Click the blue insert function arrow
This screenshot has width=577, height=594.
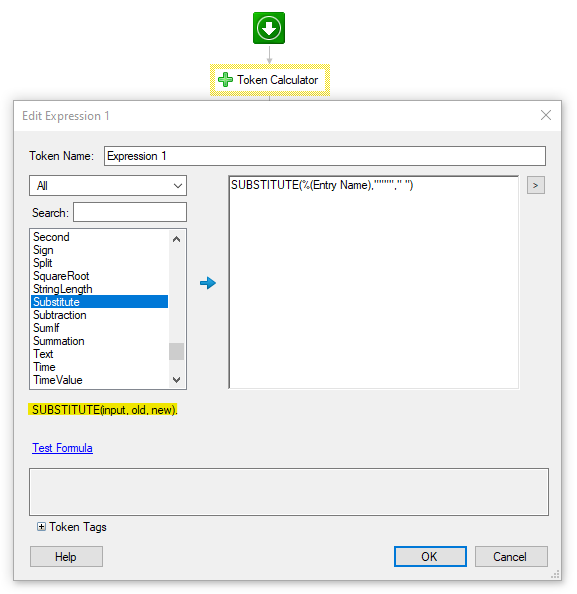coord(208,283)
